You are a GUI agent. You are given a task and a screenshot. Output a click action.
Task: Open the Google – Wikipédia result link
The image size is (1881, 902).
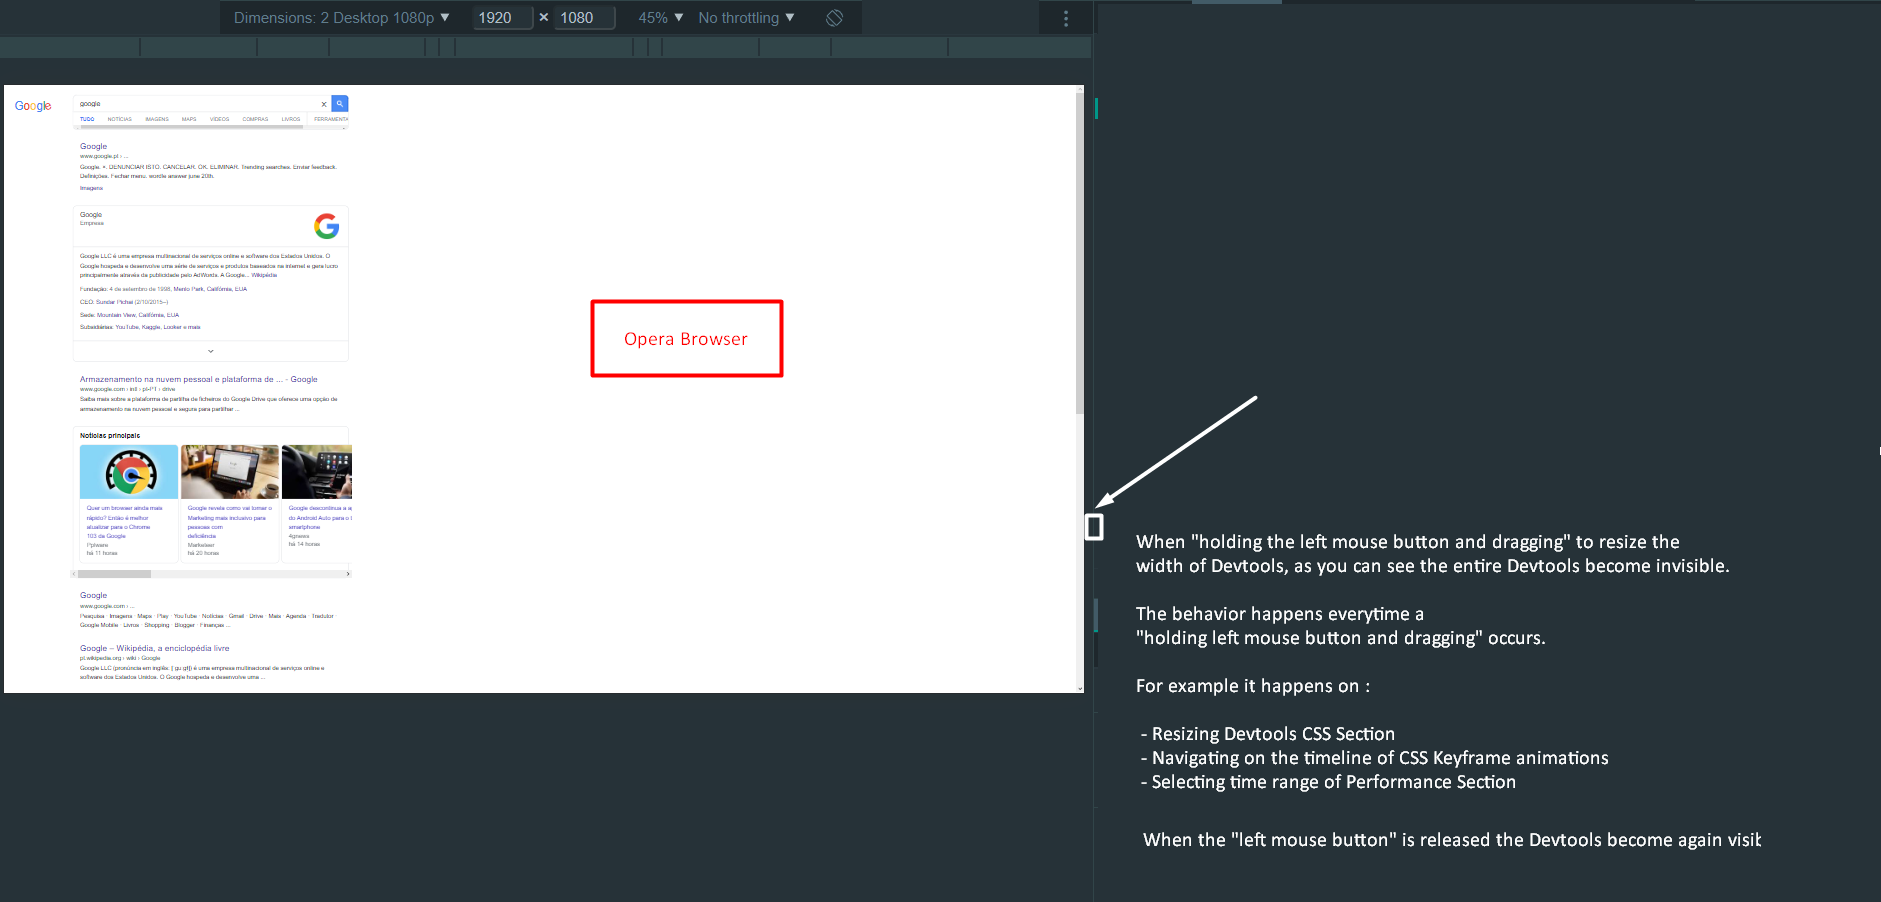click(154, 648)
